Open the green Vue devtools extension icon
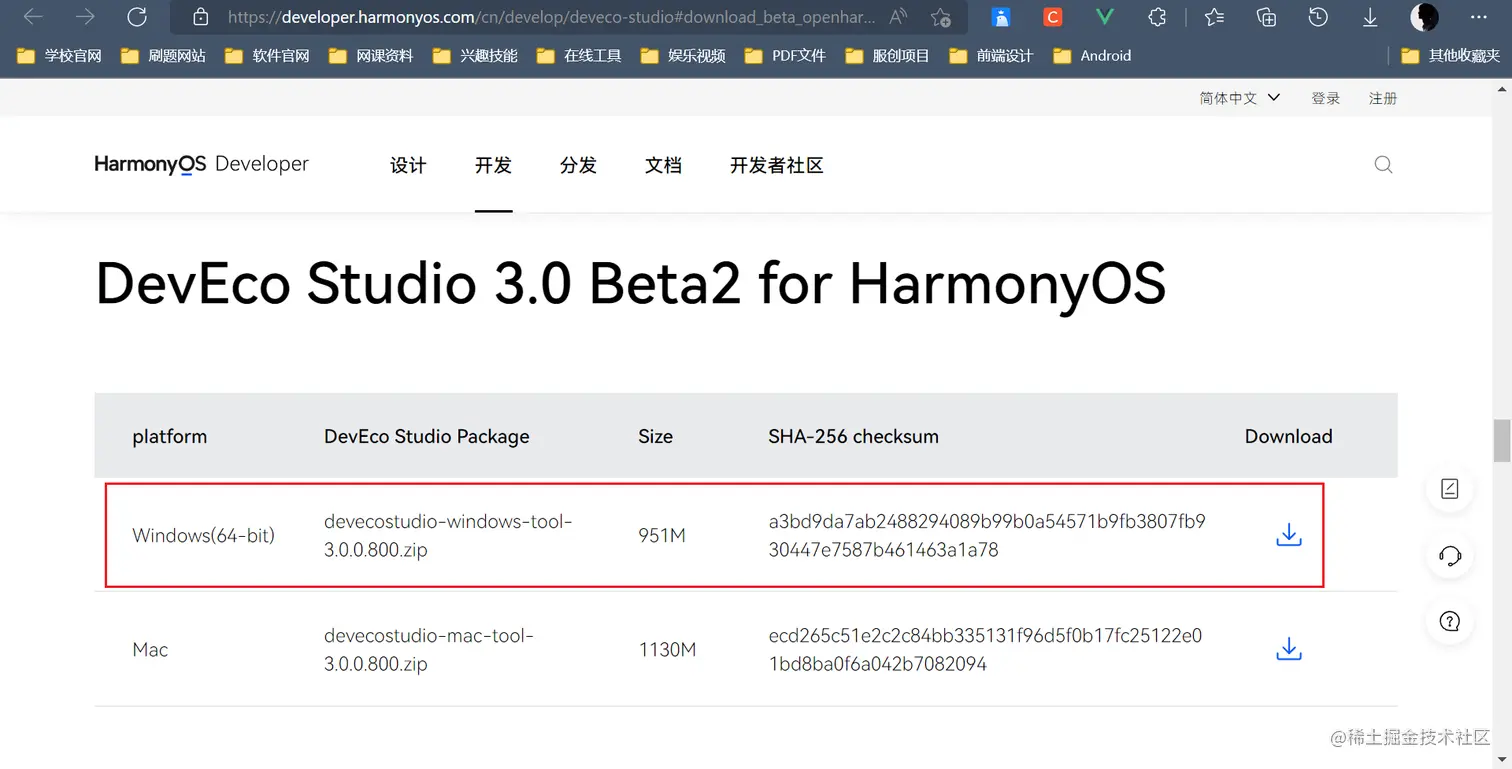Screen dimensions: 1512x769 click(x=1105, y=17)
